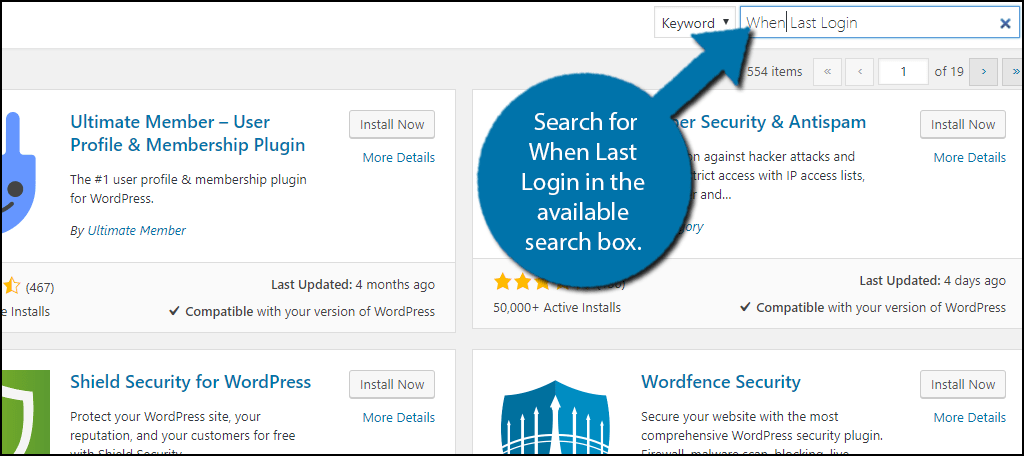This screenshot has height=456, width=1024.
Task: Click Install Now for the Security & Antispam plugin
Action: point(963,125)
